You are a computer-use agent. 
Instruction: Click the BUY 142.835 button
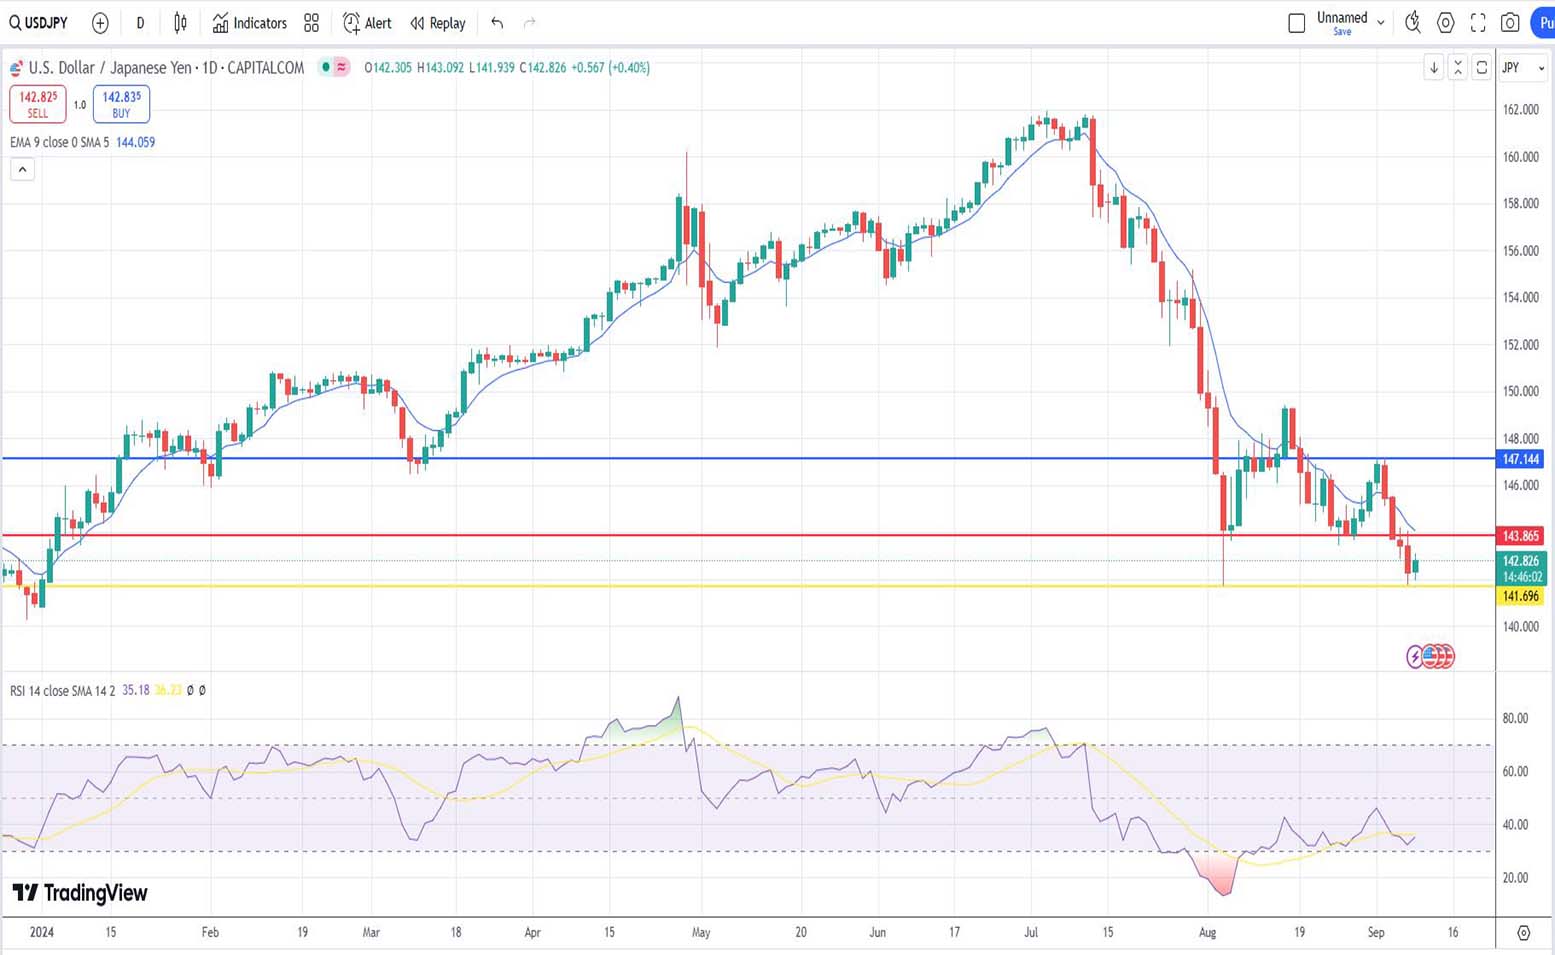121,103
